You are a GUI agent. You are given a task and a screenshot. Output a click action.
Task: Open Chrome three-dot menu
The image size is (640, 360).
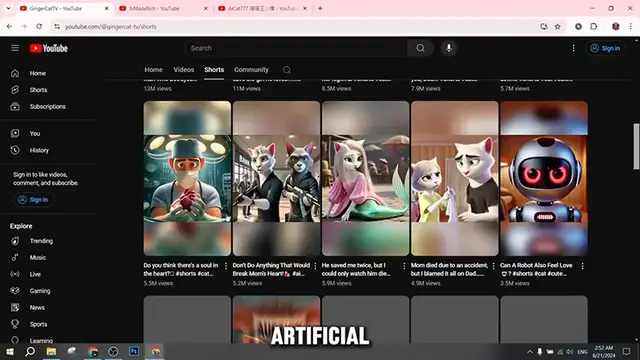coord(631,27)
